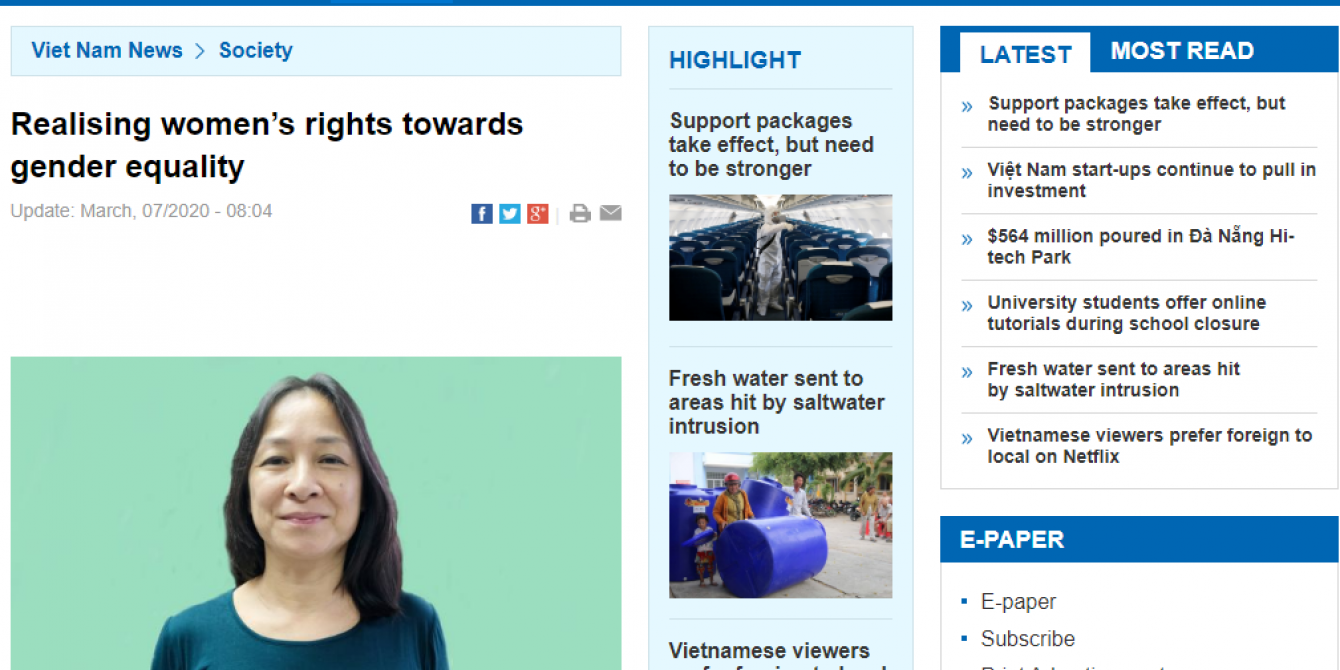Read 'Việt Nam start-ups continue to pull in investment'
The width and height of the screenshot is (1340, 670).
[1151, 180]
